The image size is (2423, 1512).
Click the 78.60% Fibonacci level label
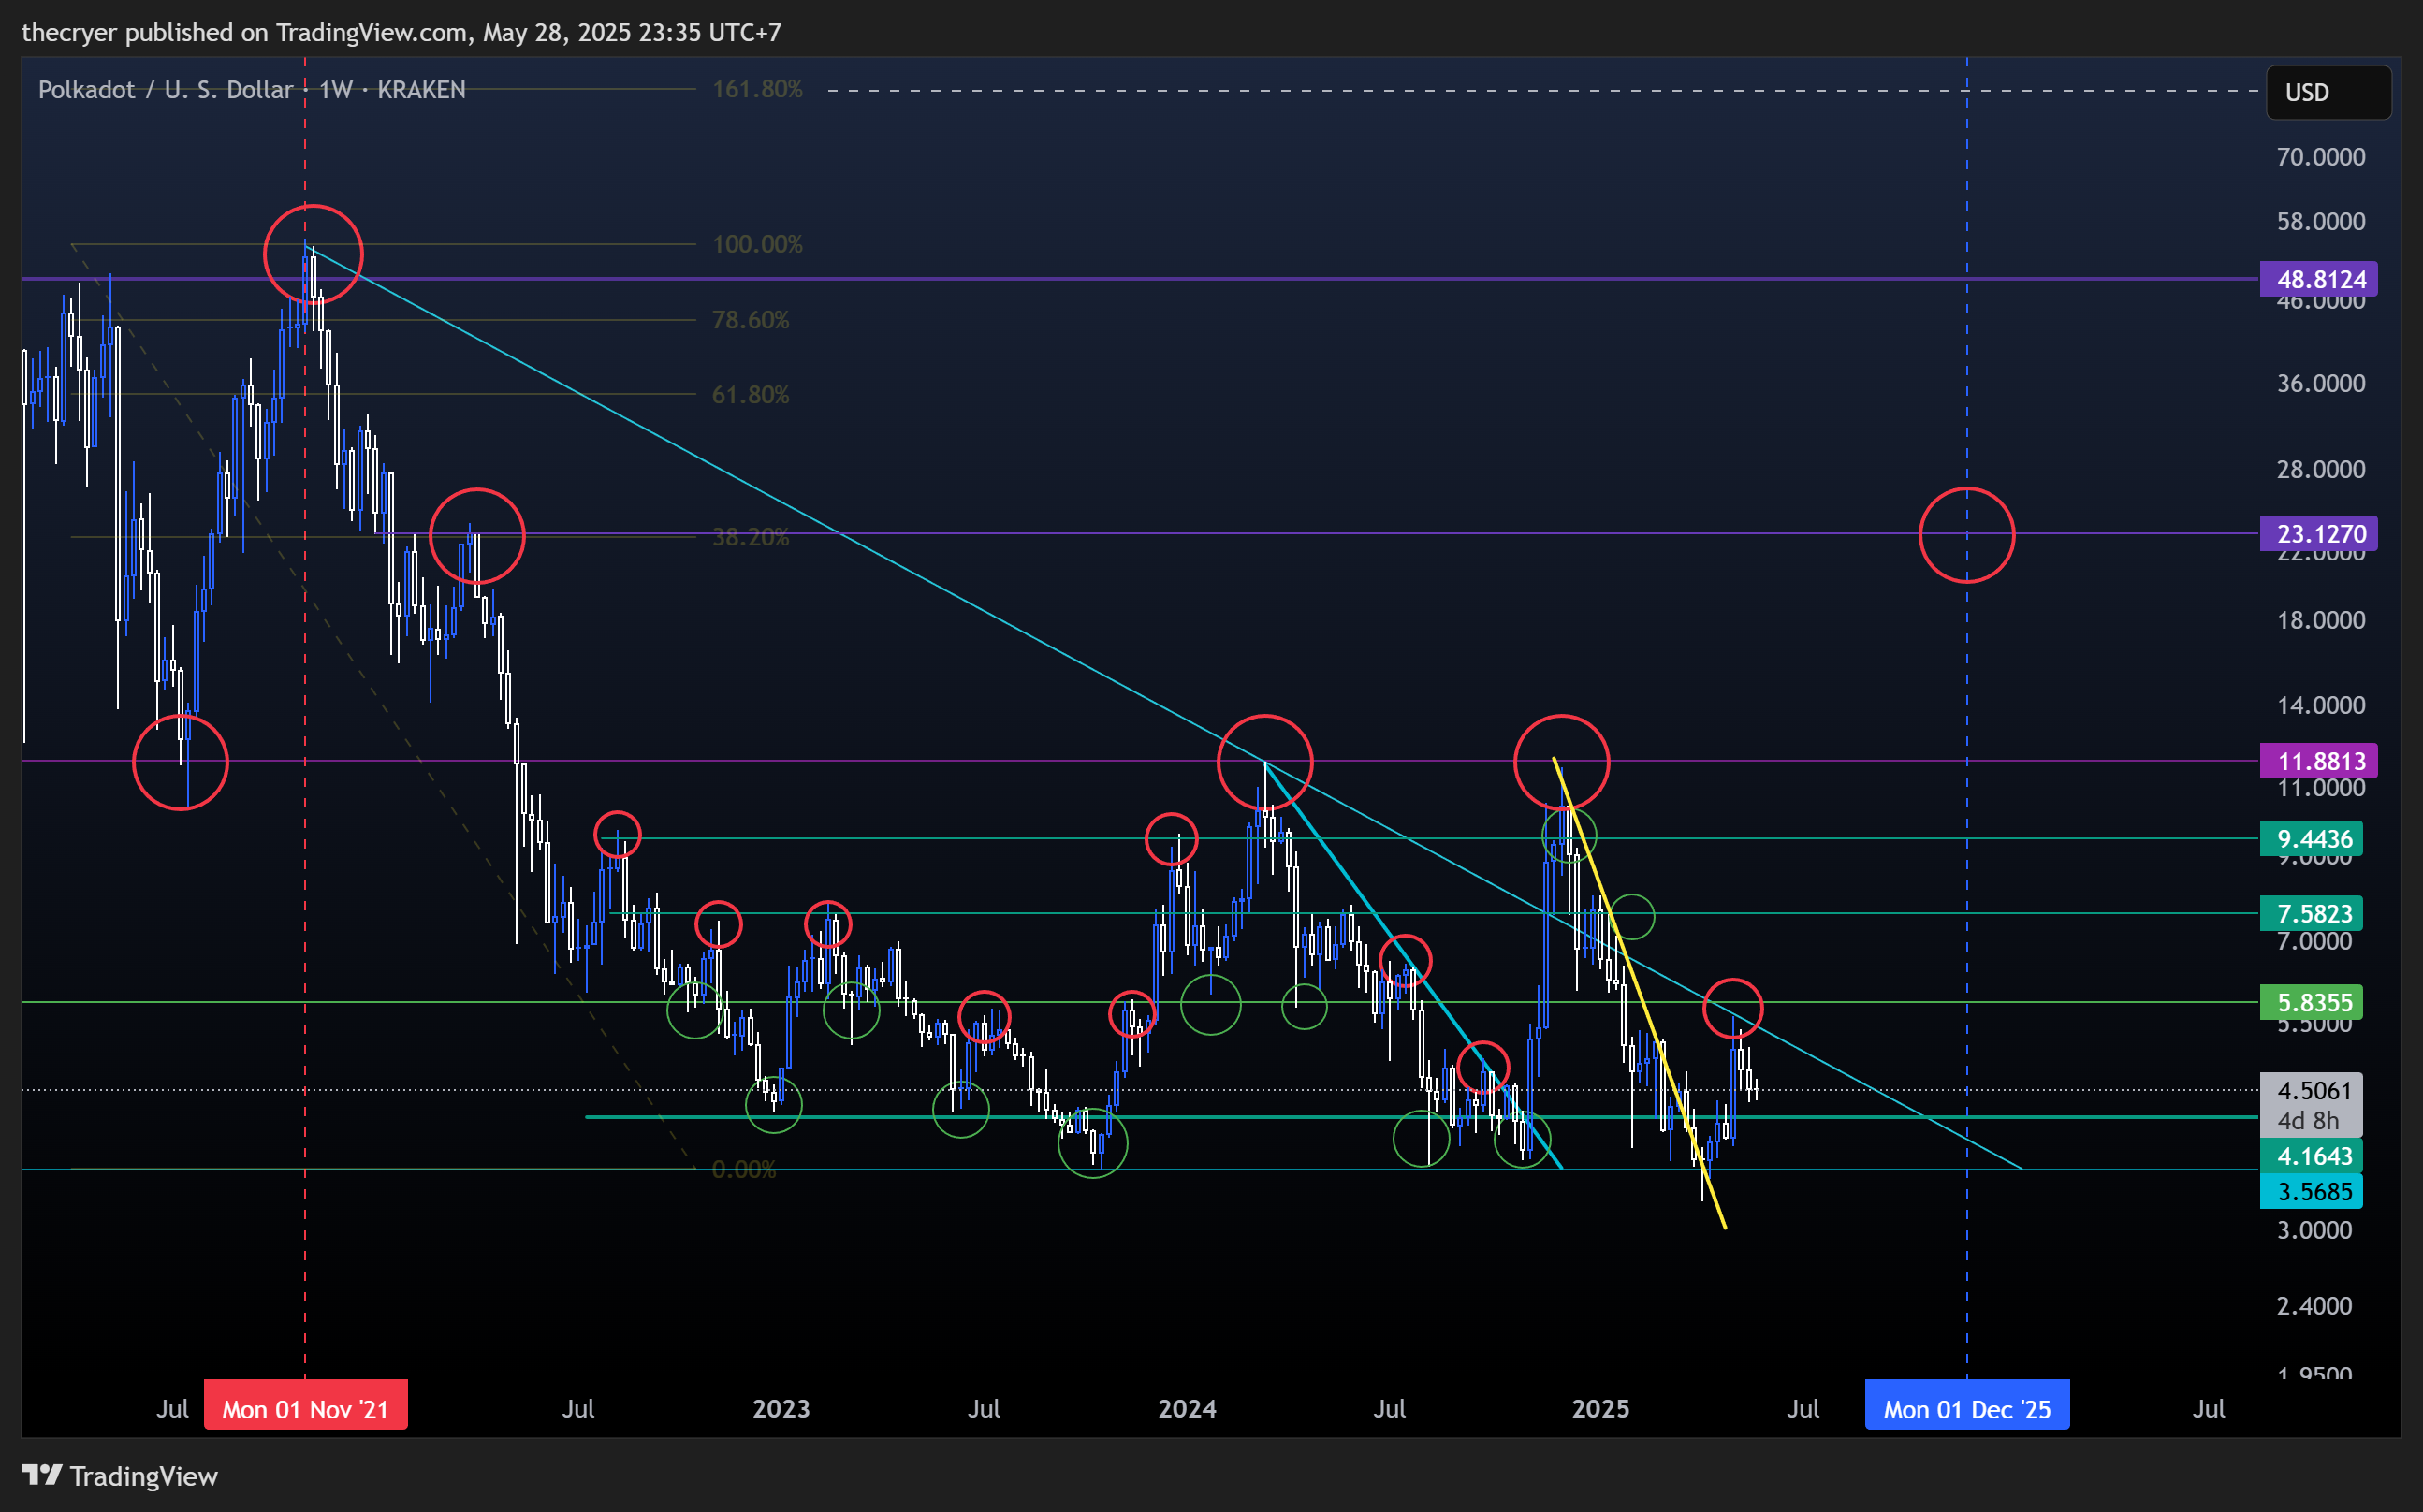pyautogui.click(x=750, y=320)
